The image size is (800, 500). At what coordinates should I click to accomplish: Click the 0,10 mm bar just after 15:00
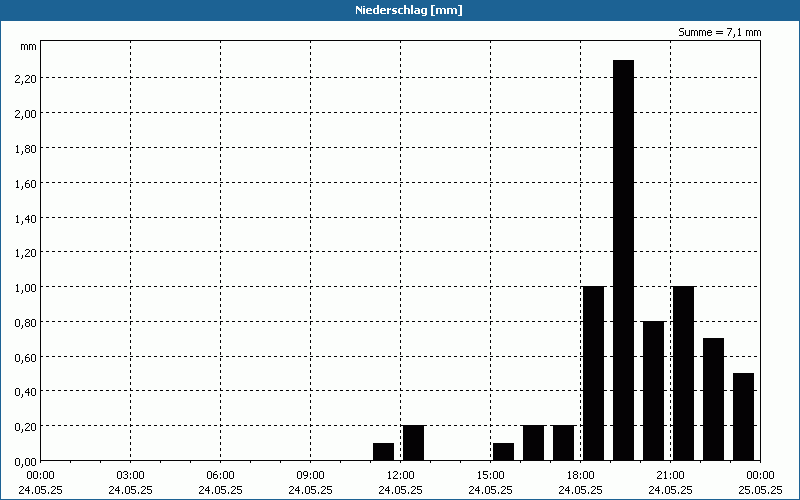click(x=504, y=452)
